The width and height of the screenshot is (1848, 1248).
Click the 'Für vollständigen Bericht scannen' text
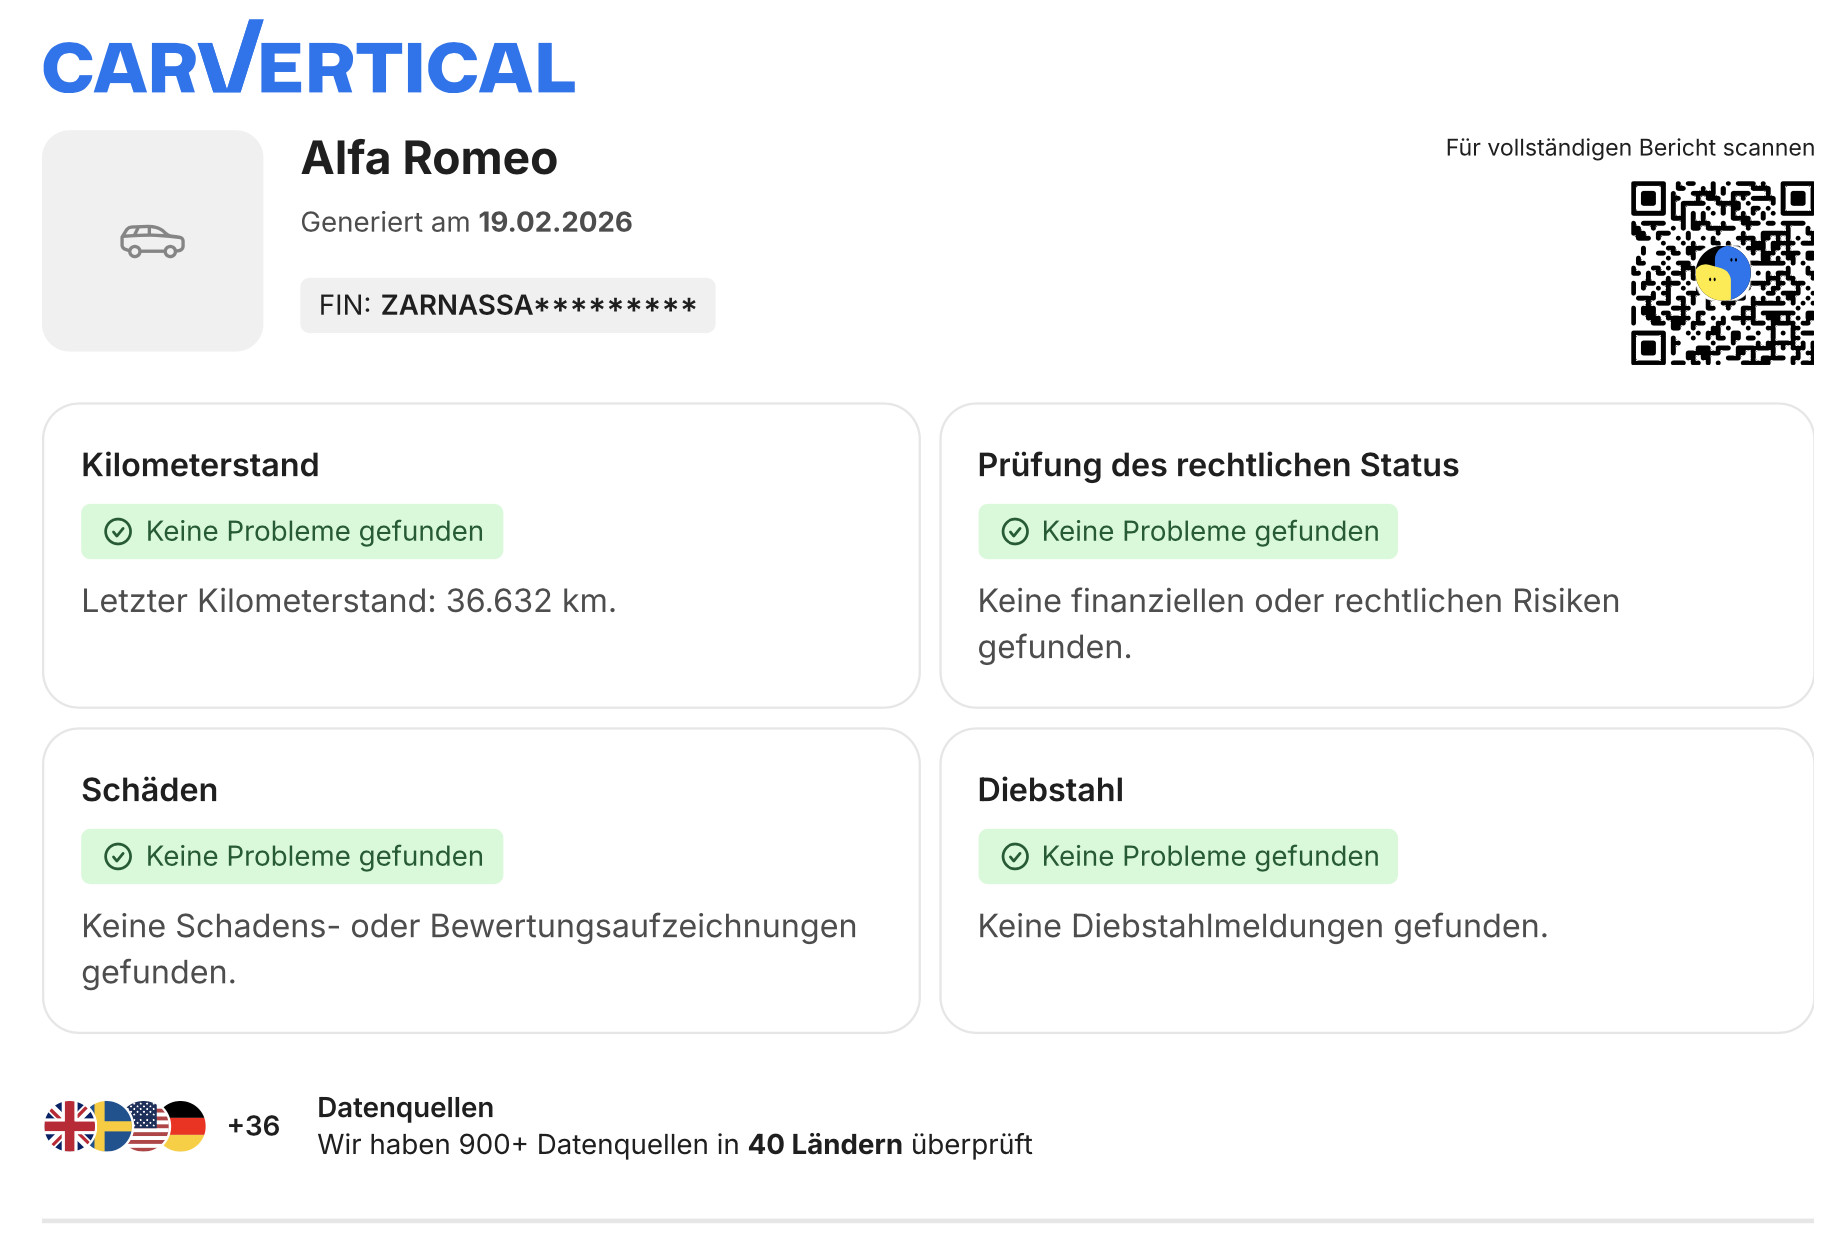click(x=1629, y=148)
